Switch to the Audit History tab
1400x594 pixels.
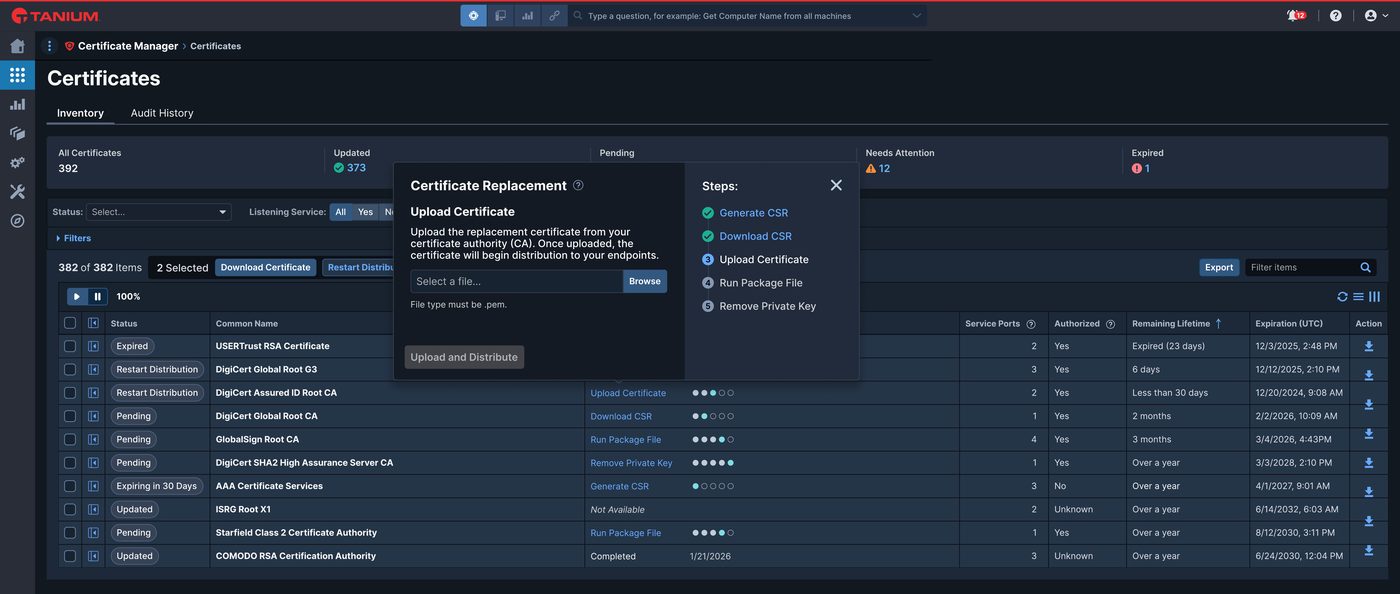tap(162, 113)
